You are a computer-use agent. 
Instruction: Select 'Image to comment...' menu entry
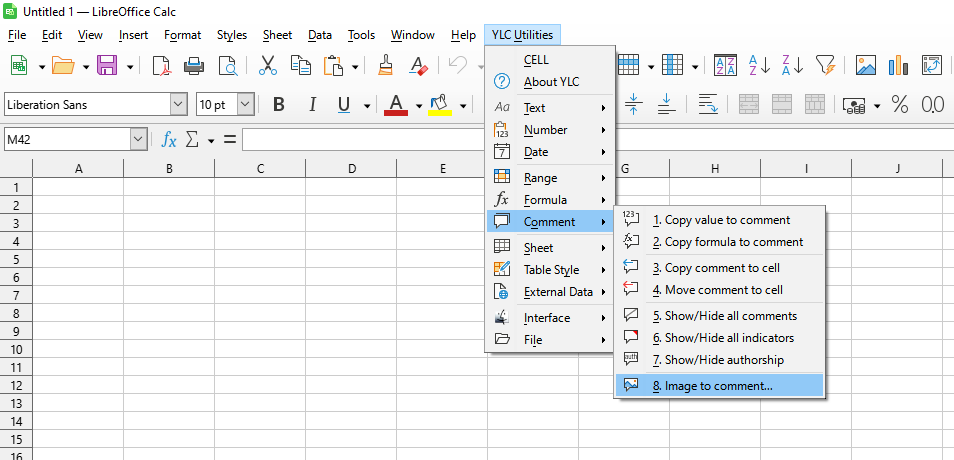(x=712, y=386)
